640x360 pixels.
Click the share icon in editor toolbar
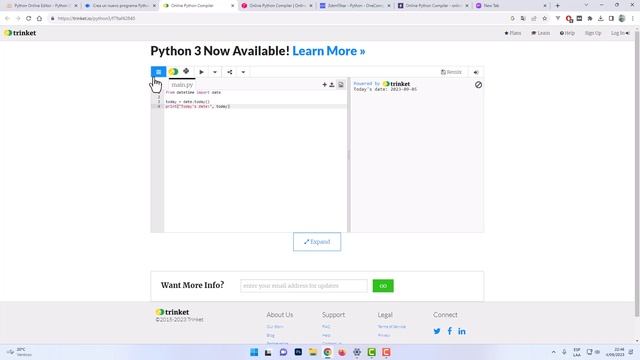pyautogui.click(x=230, y=72)
